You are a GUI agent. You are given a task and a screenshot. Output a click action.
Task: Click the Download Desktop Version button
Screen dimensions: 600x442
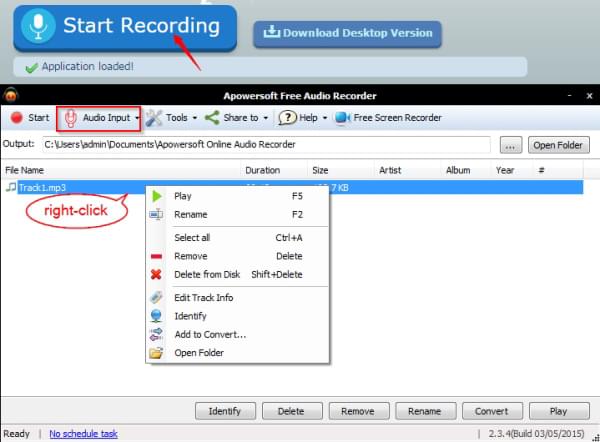(347, 34)
